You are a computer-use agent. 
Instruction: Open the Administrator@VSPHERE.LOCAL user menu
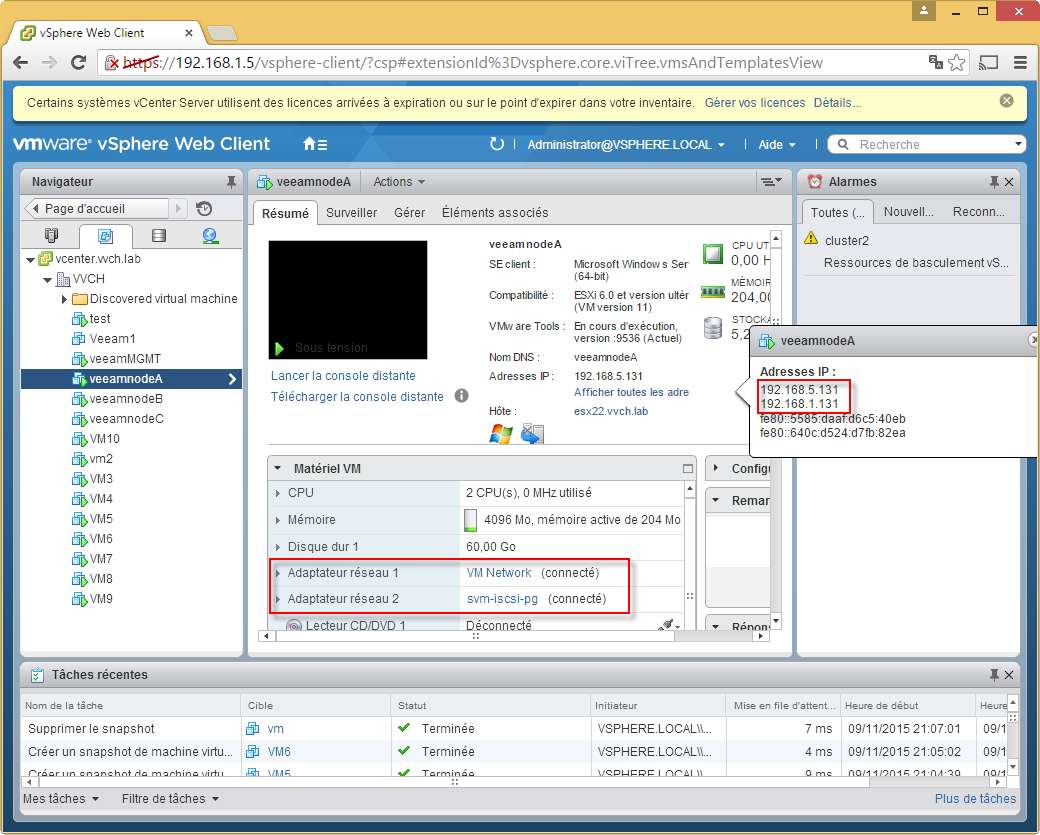click(x=625, y=145)
